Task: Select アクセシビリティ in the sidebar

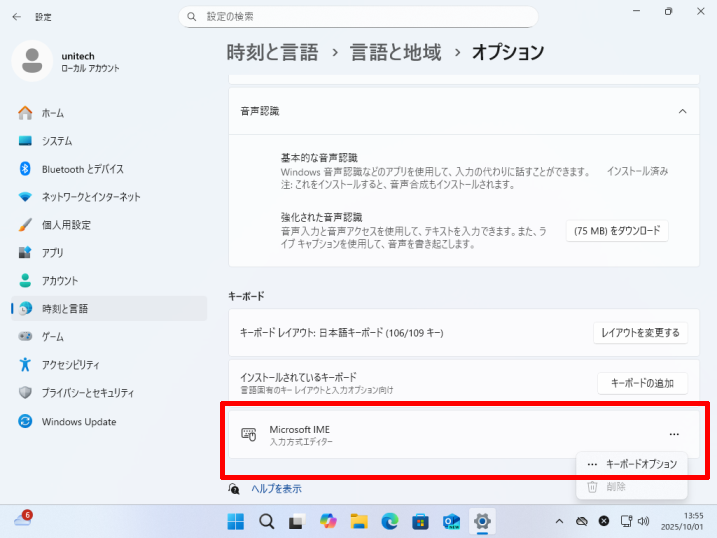Action: coord(70,365)
